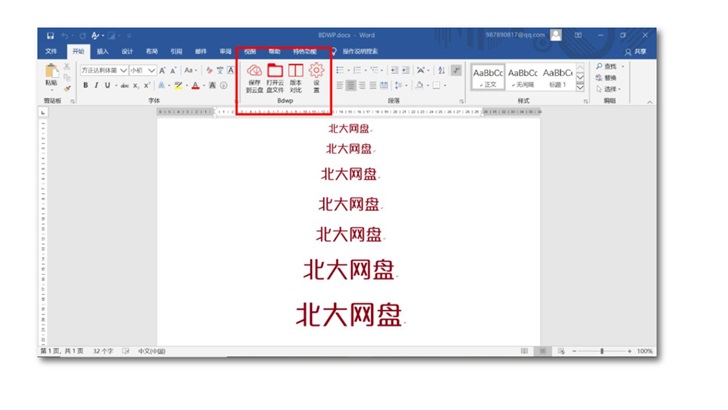Click the Redo icon in quick access toolbar
Screen dimensions: 728x410
tap(82, 36)
